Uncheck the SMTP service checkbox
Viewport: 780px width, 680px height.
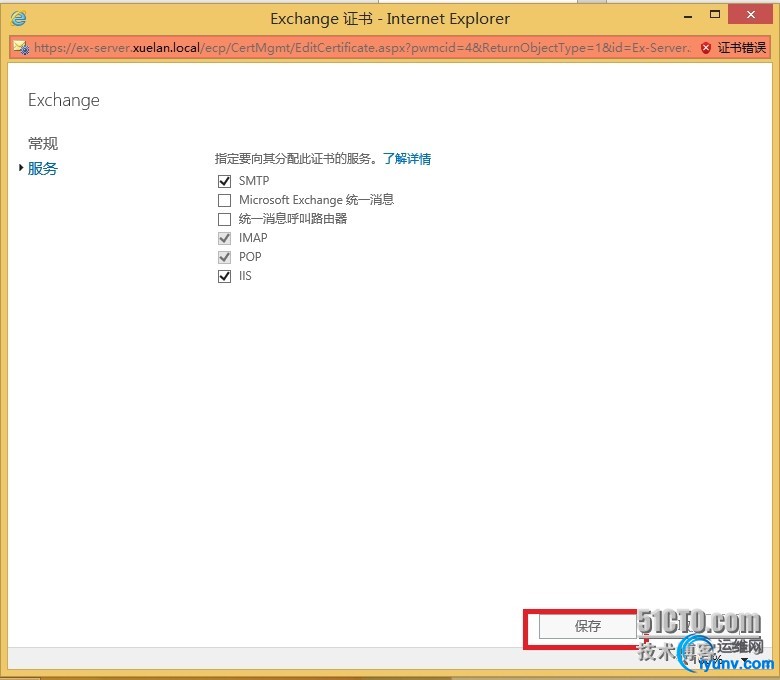pos(224,181)
